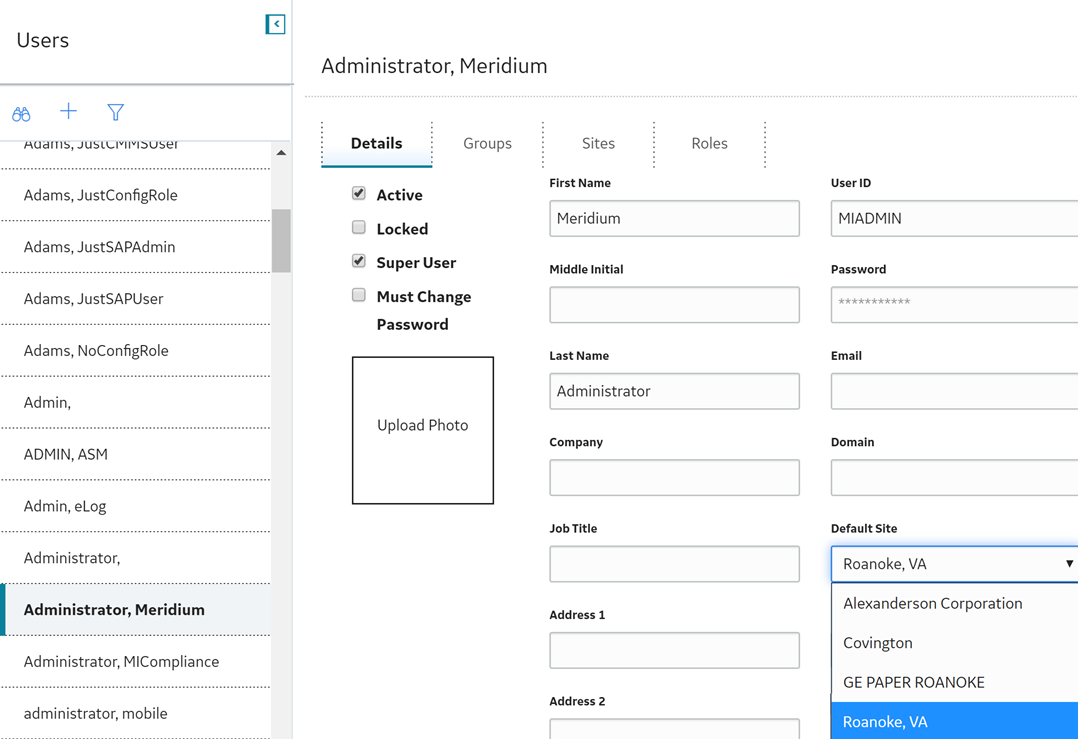Select user Adams, JustSAPUser
1078x739 pixels.
[x=135, y=299]
